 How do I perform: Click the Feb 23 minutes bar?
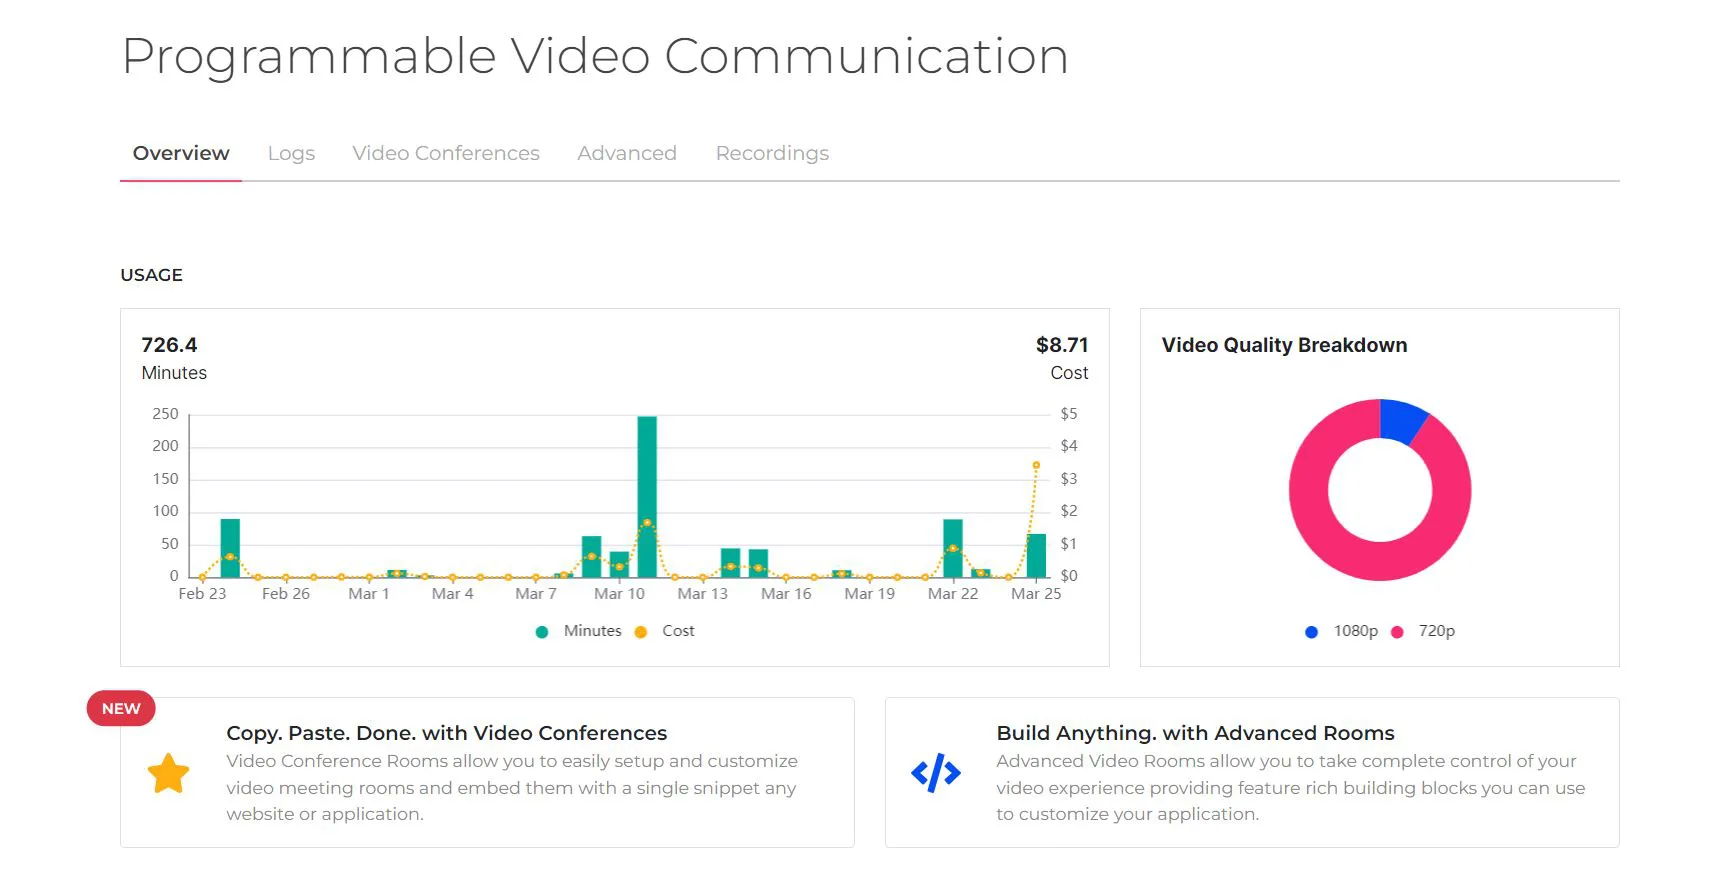(230, 548)
